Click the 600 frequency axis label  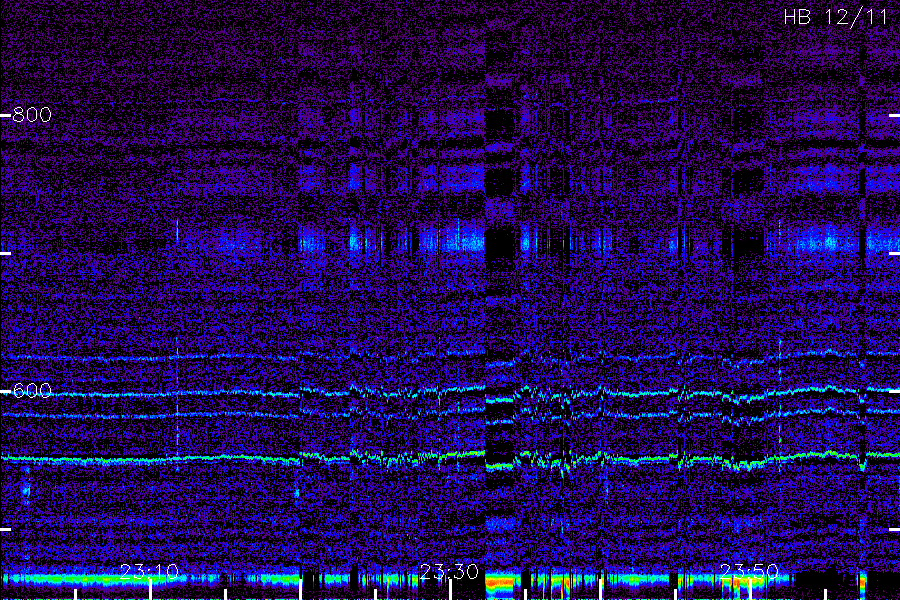click(x=32, y=391)
